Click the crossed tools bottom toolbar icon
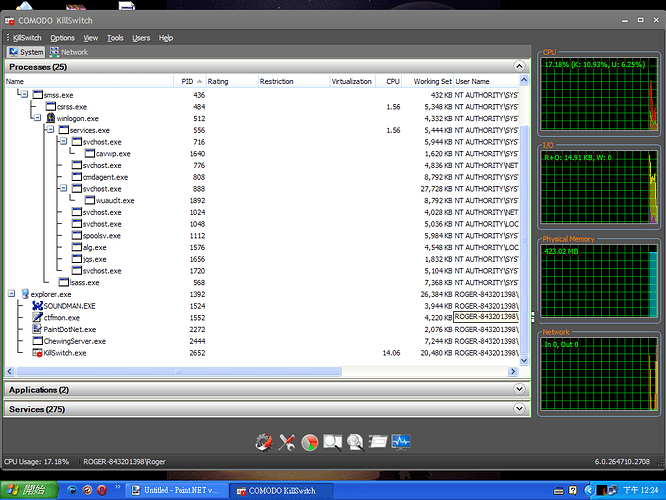The image size is (666, 500). [287, 442]
